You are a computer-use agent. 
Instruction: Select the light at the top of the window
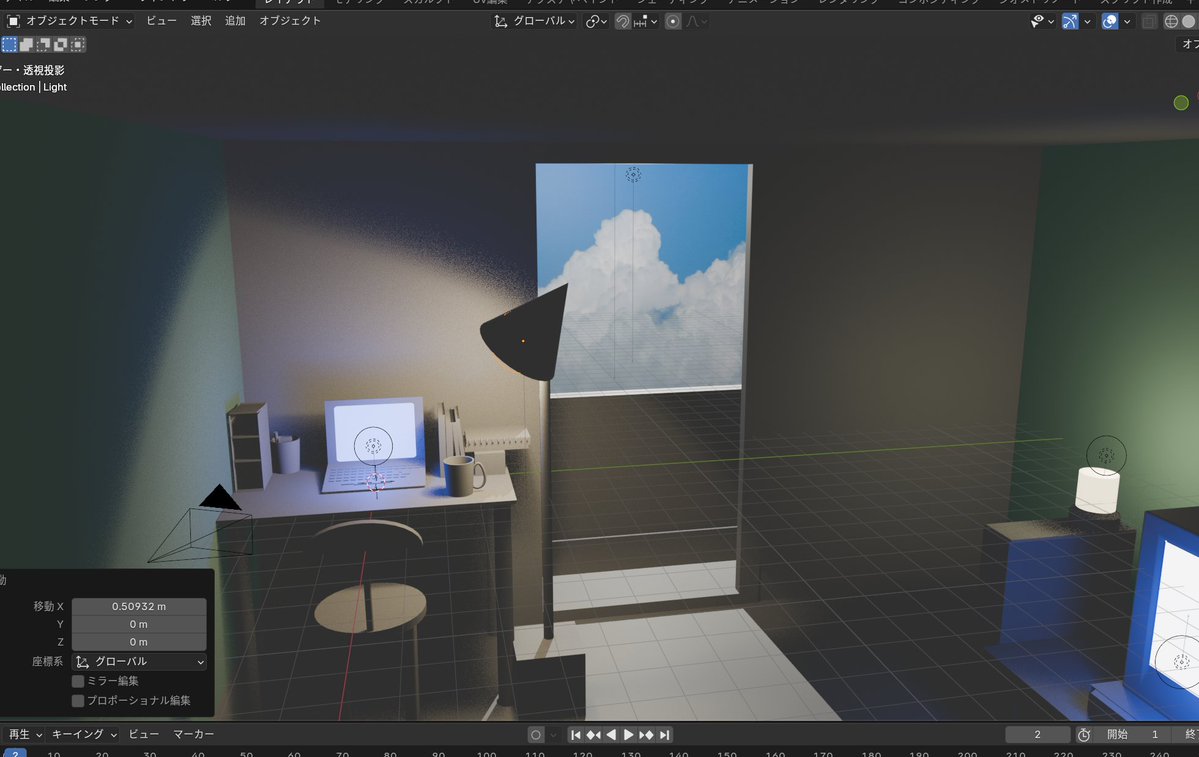(633, 174)
